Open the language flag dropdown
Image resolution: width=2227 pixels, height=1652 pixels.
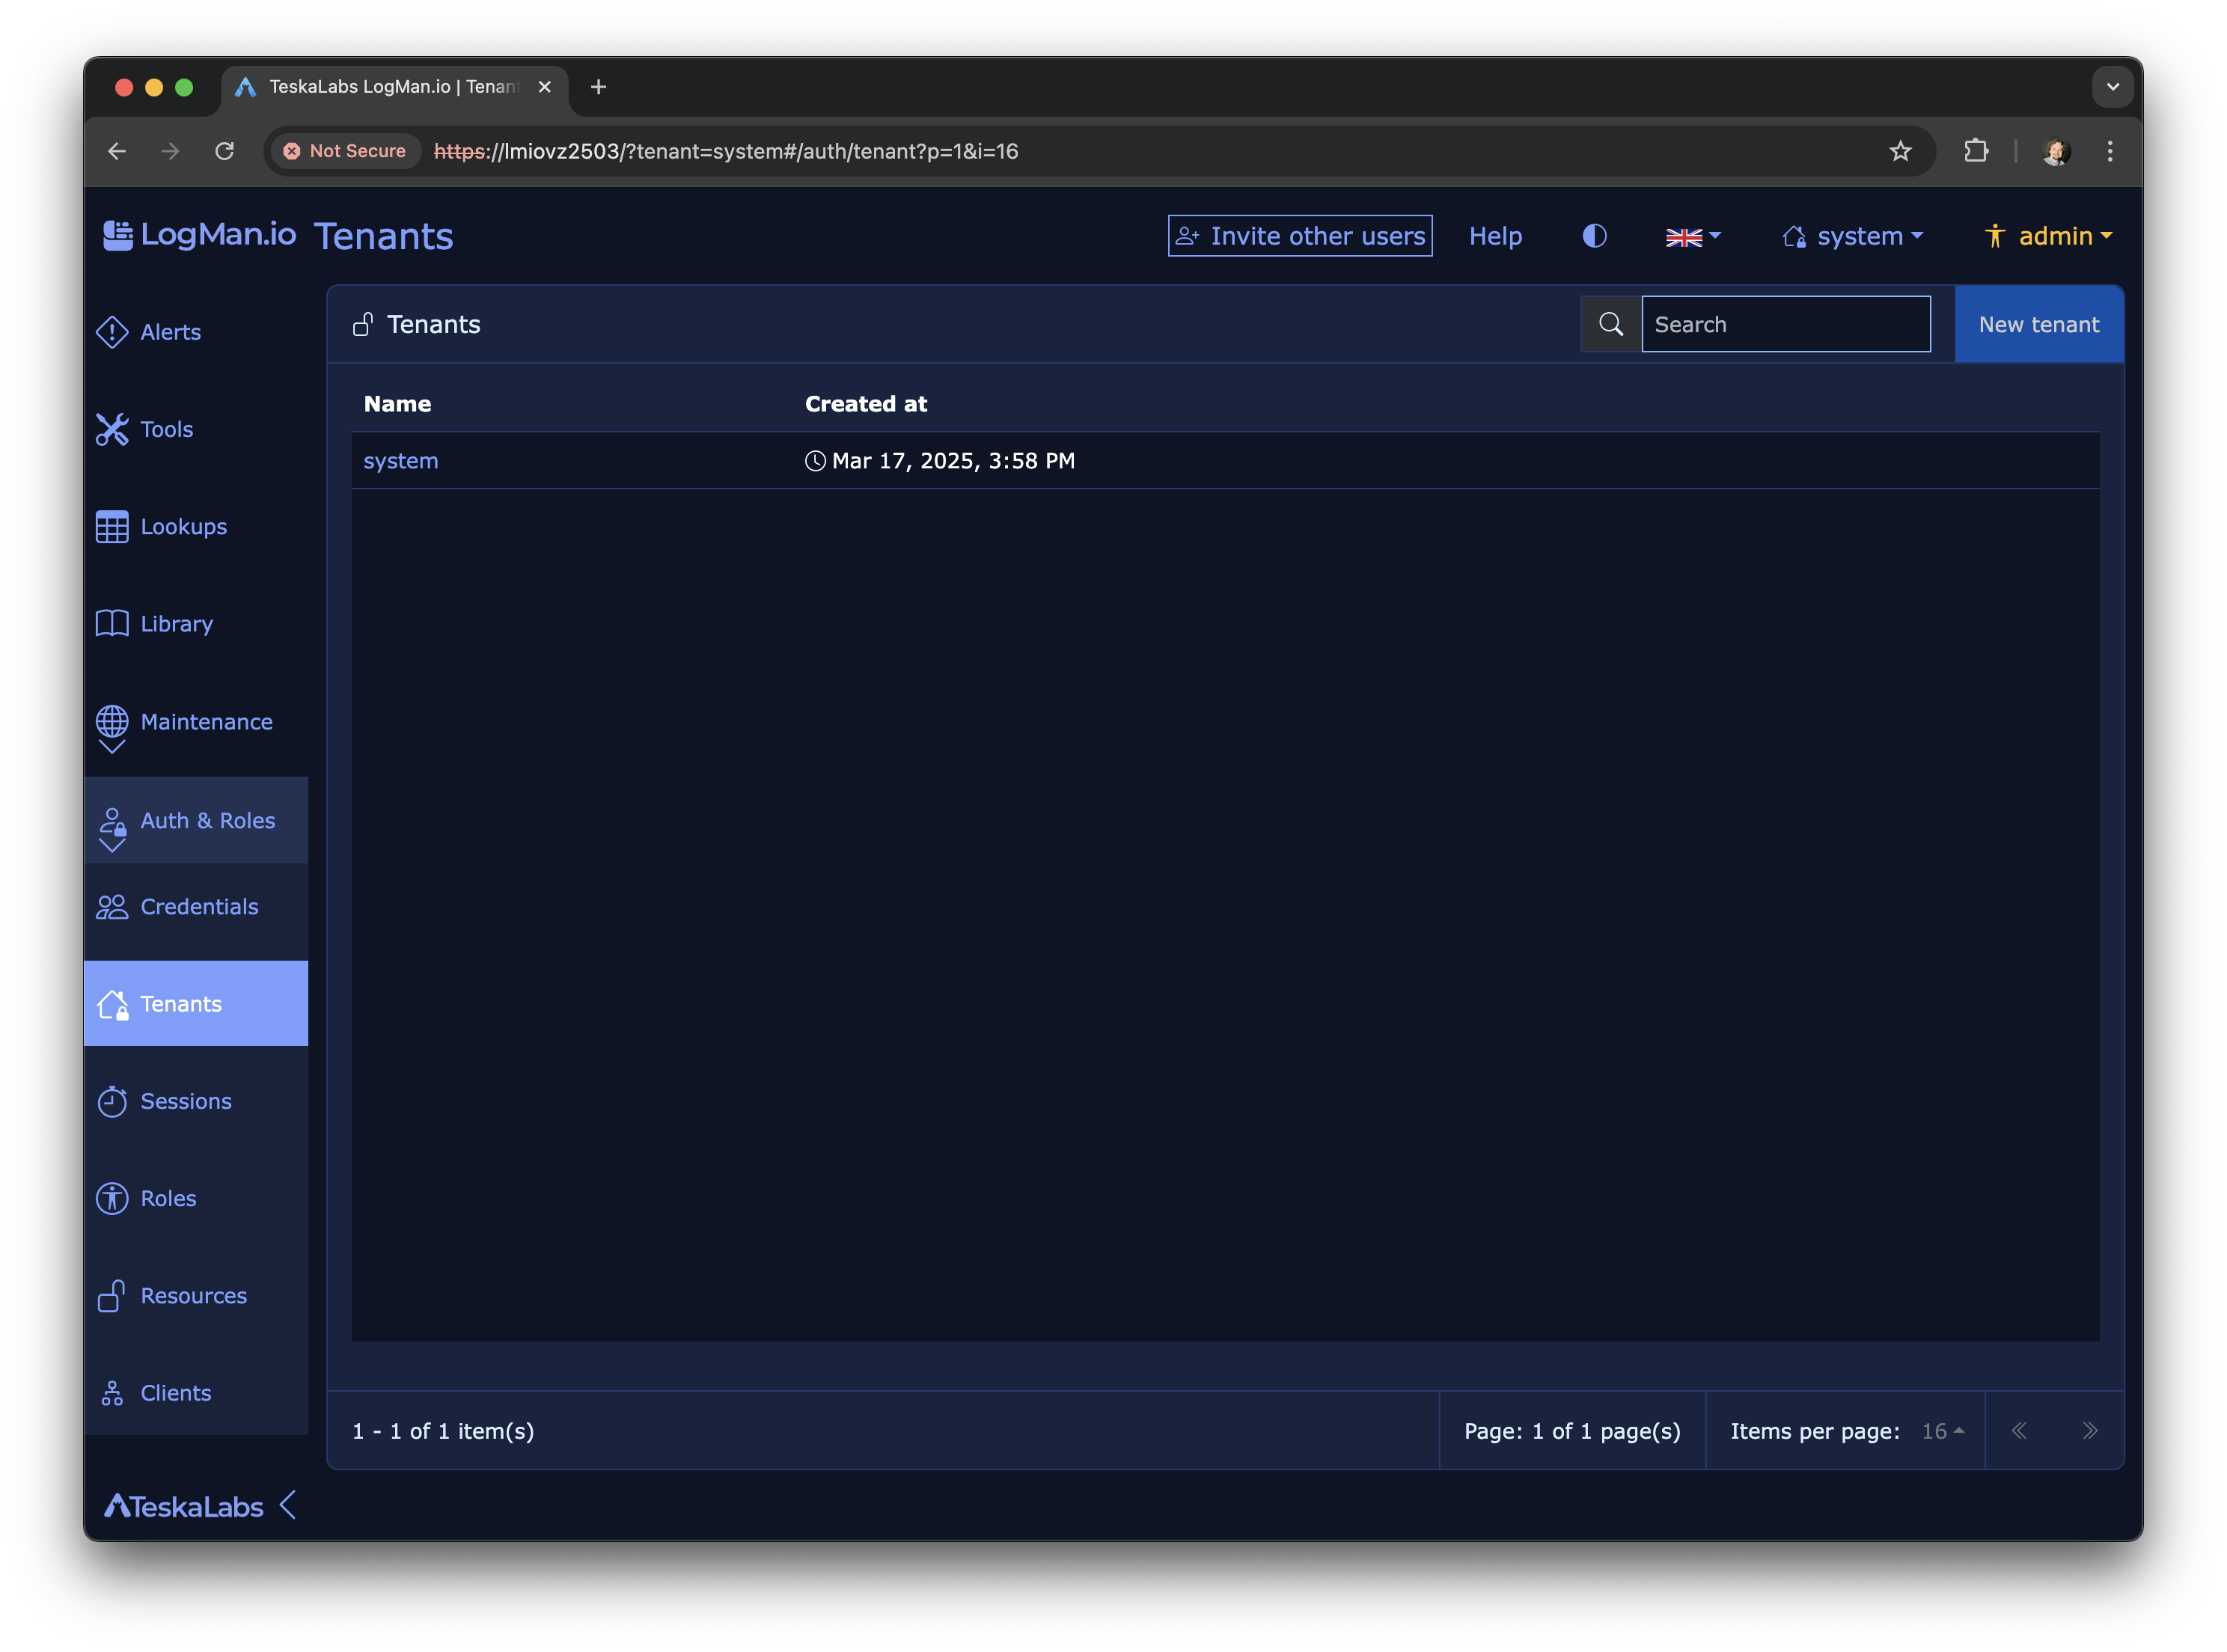point(1692,237)
